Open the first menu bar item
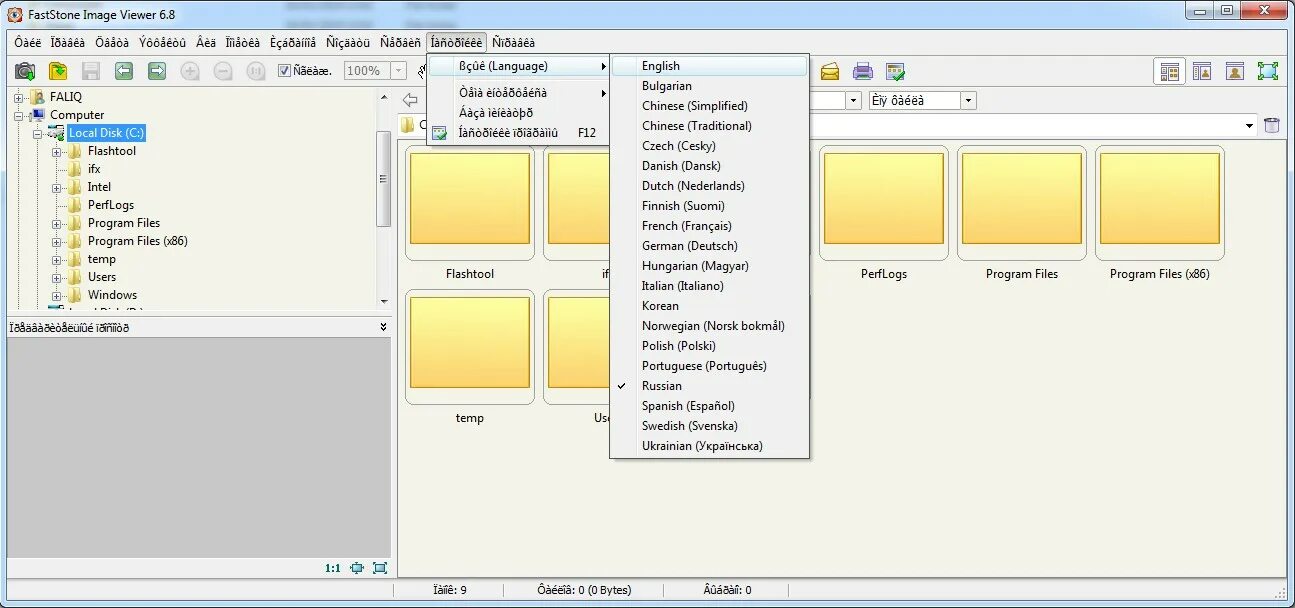This screenshot has height=608, width=1295. pos(28,43)
